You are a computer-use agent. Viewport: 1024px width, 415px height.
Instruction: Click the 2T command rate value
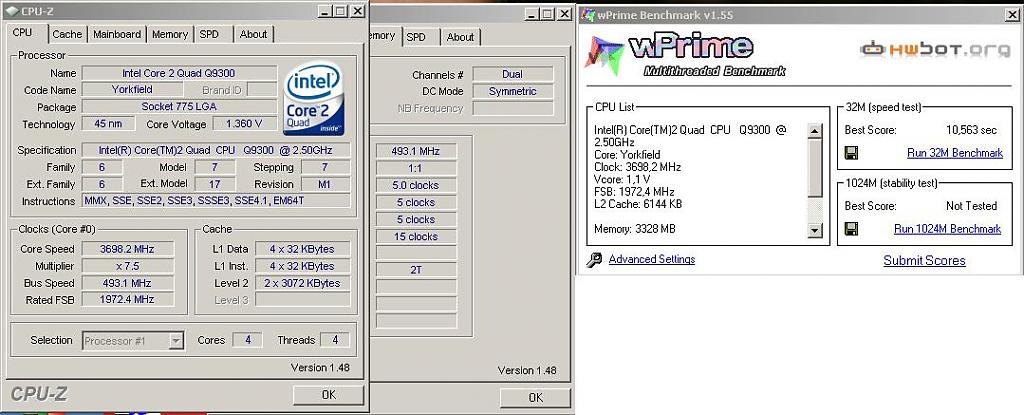(416, 269)
